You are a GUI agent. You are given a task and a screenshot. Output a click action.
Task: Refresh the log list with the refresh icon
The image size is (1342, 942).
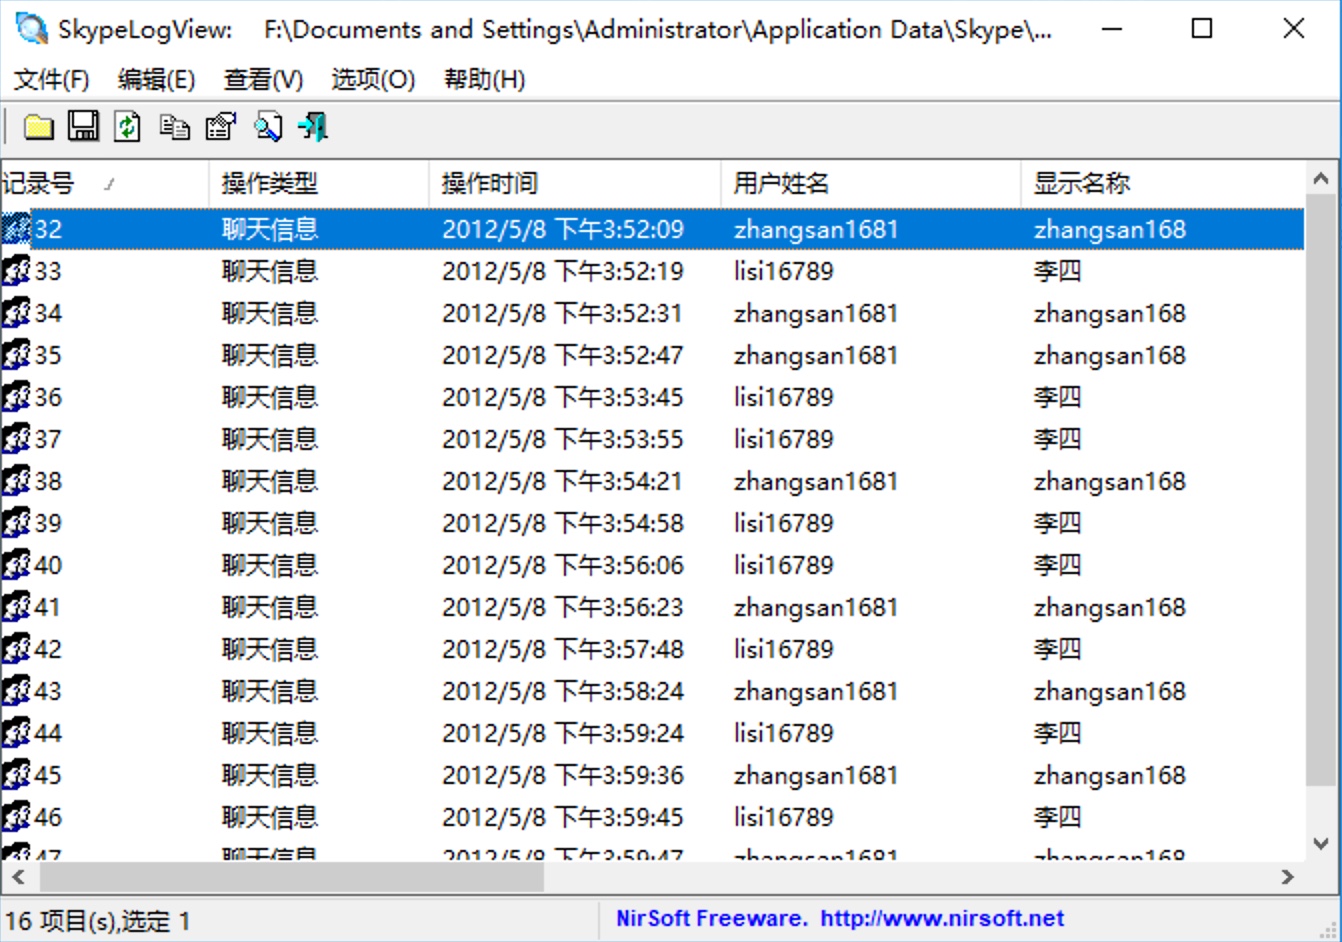click(x=127, y=126)
